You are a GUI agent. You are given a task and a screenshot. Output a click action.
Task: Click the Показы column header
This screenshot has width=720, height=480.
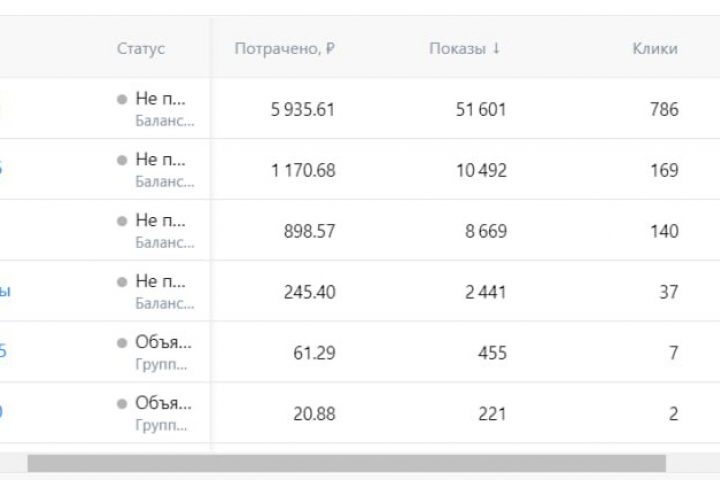pyautogui.click(x=457, y=48)
